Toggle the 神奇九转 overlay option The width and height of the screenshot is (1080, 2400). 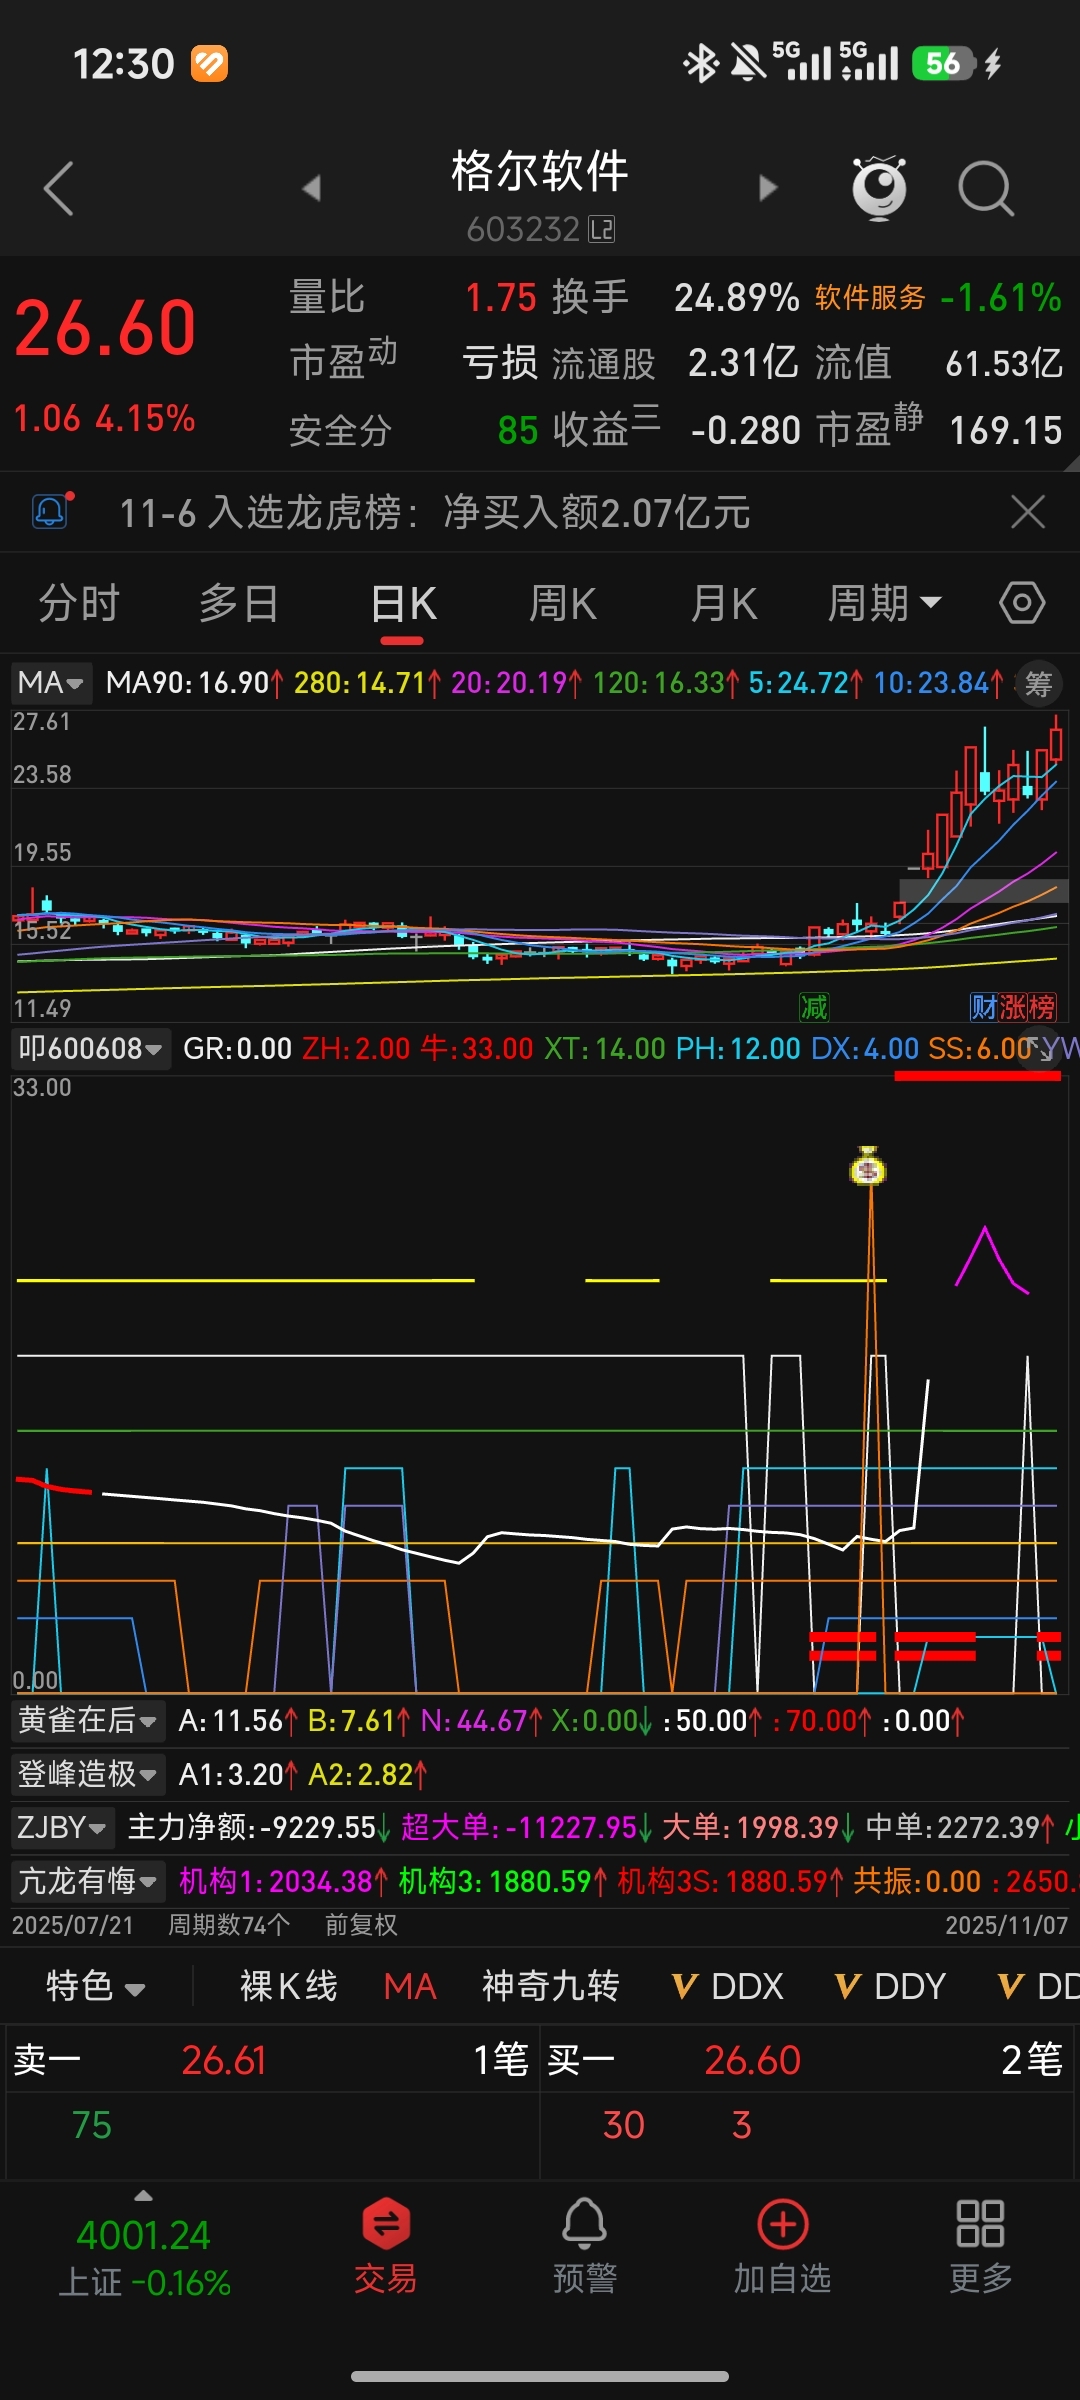point(551,1986)
